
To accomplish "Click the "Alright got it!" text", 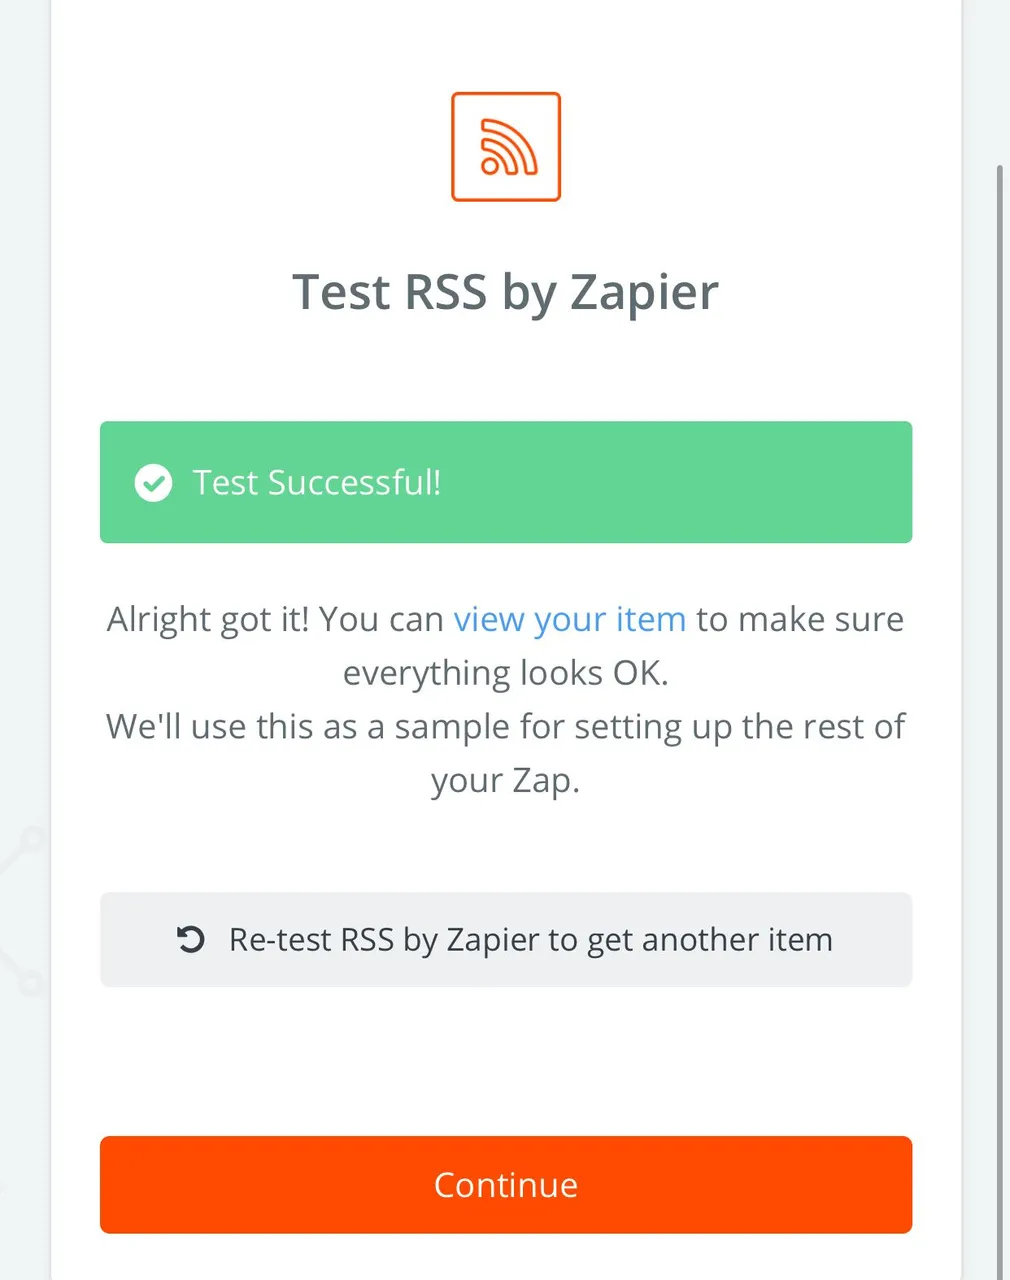I will click(x=208, y=619).
